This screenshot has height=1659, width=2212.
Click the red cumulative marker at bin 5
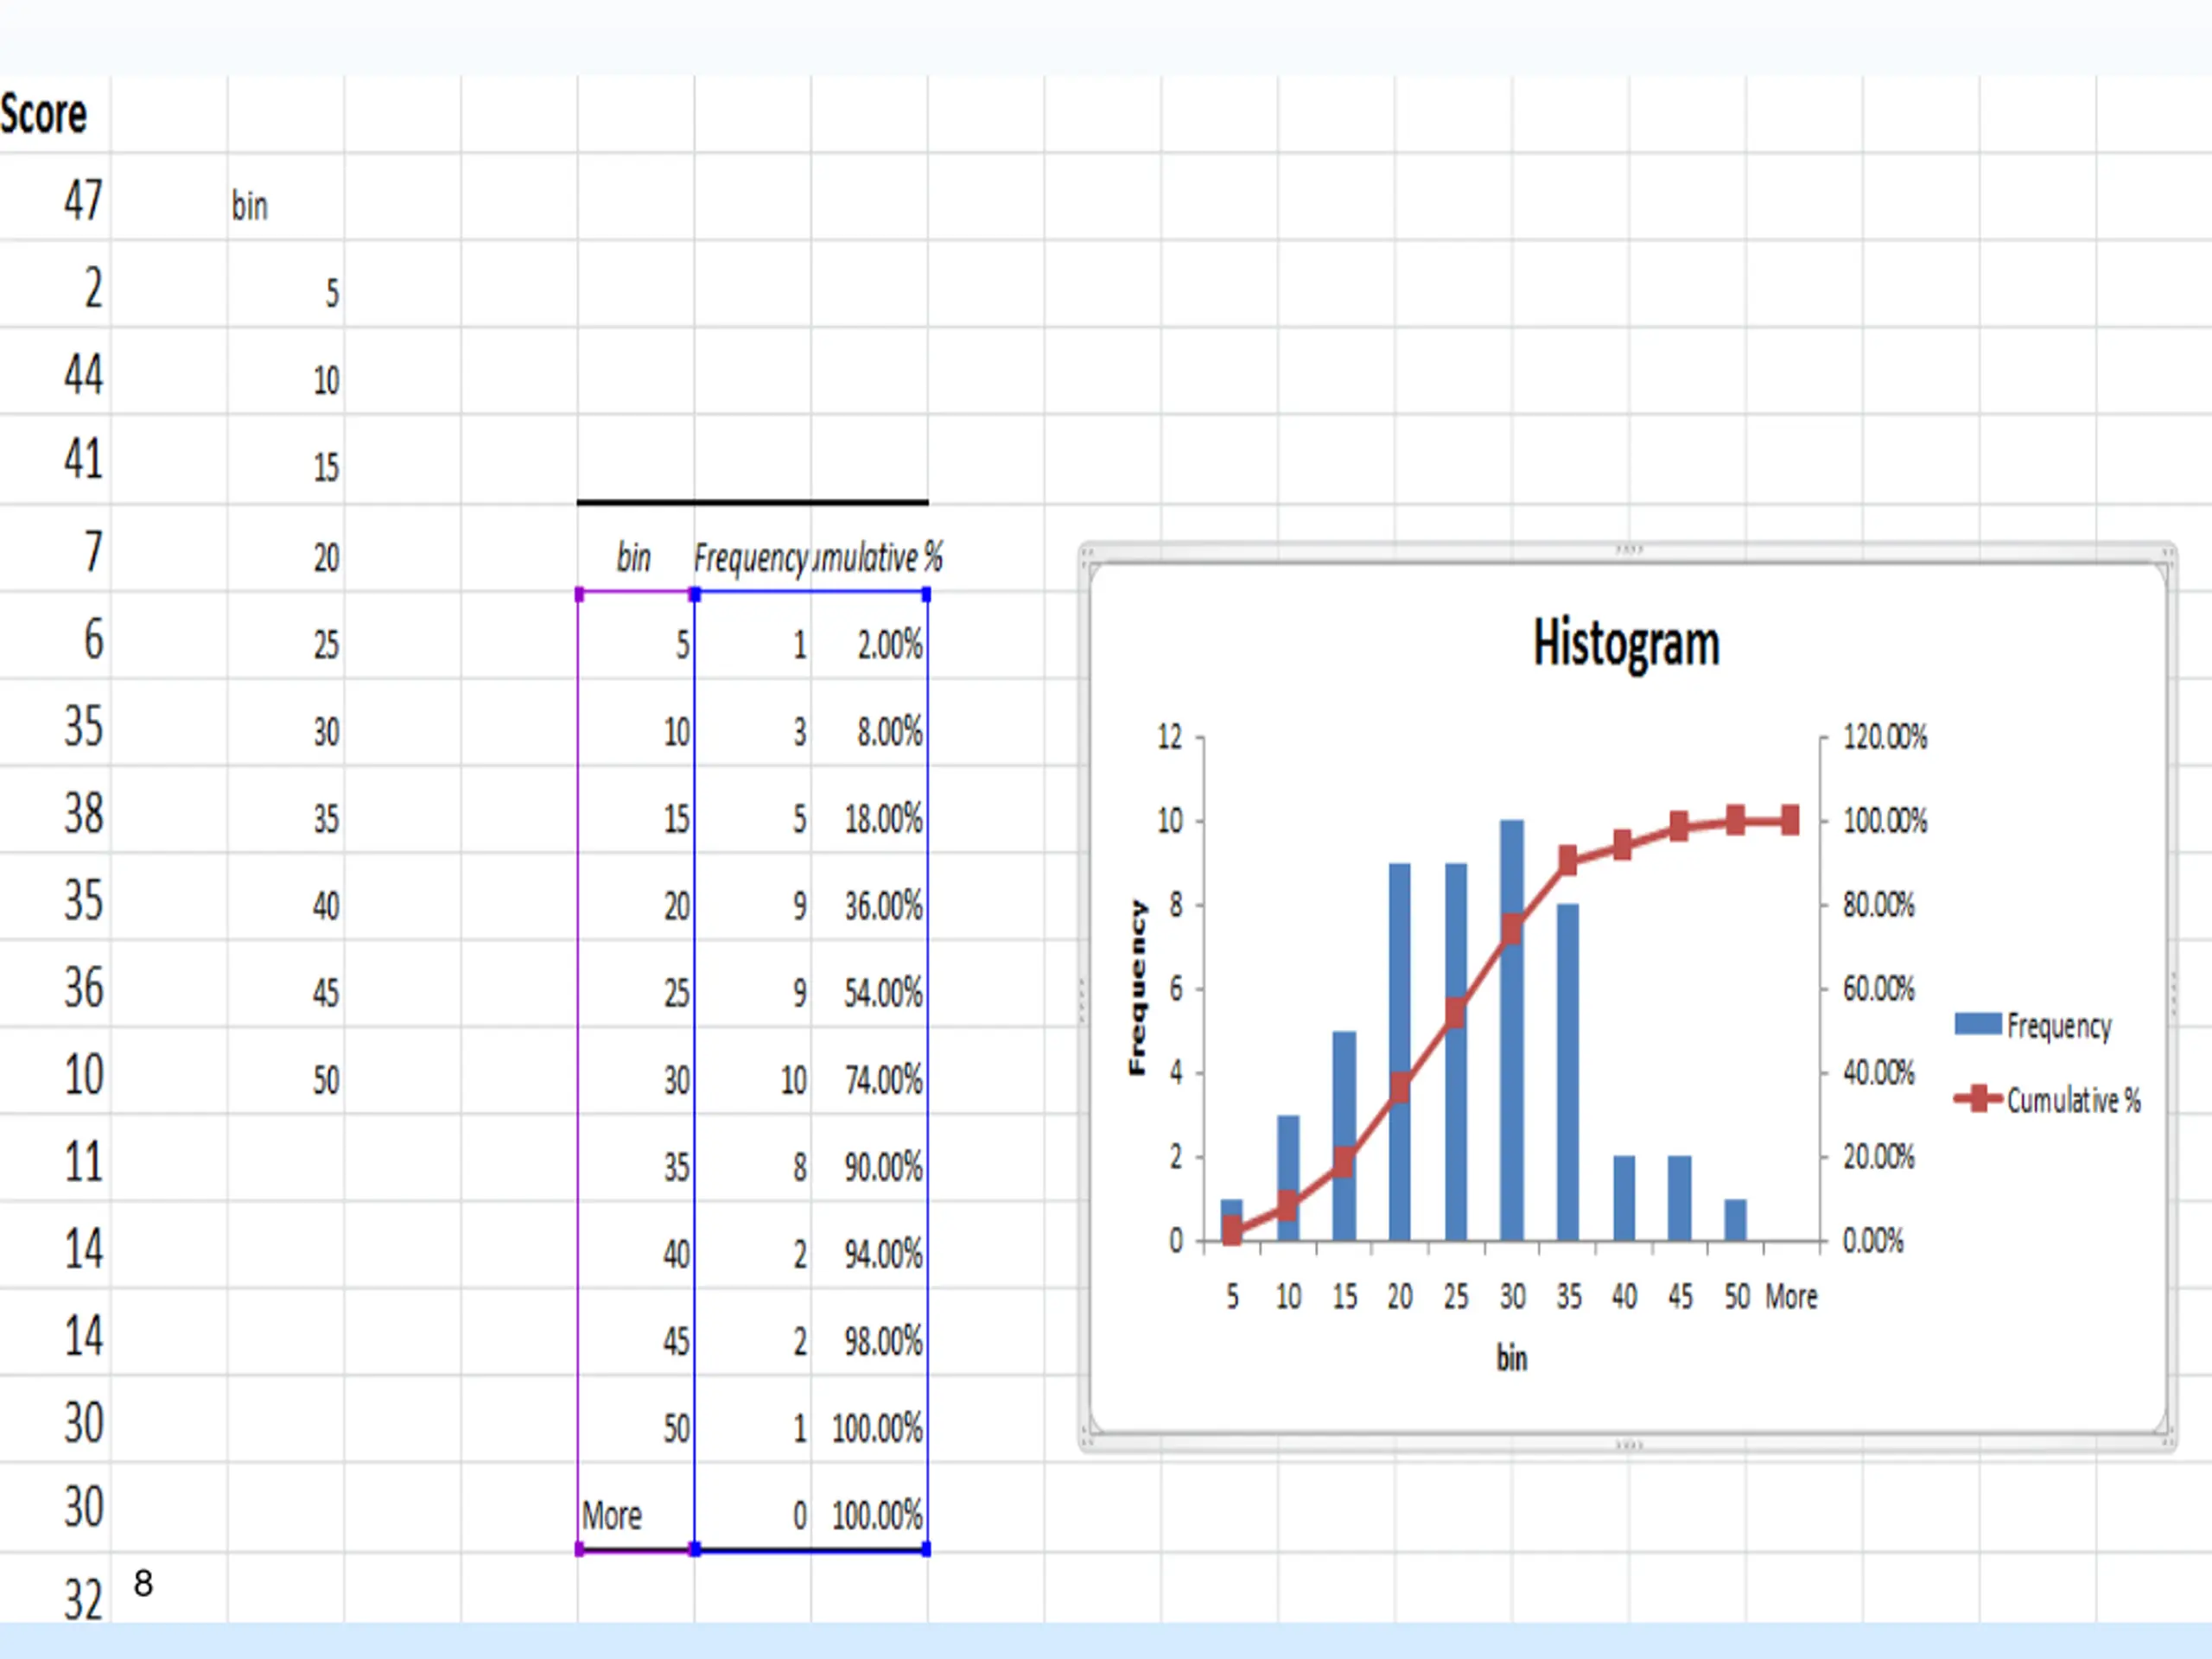1232,1231
